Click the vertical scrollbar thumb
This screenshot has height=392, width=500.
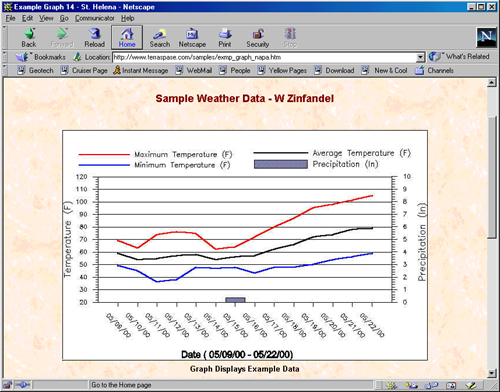tap(492, 177)
